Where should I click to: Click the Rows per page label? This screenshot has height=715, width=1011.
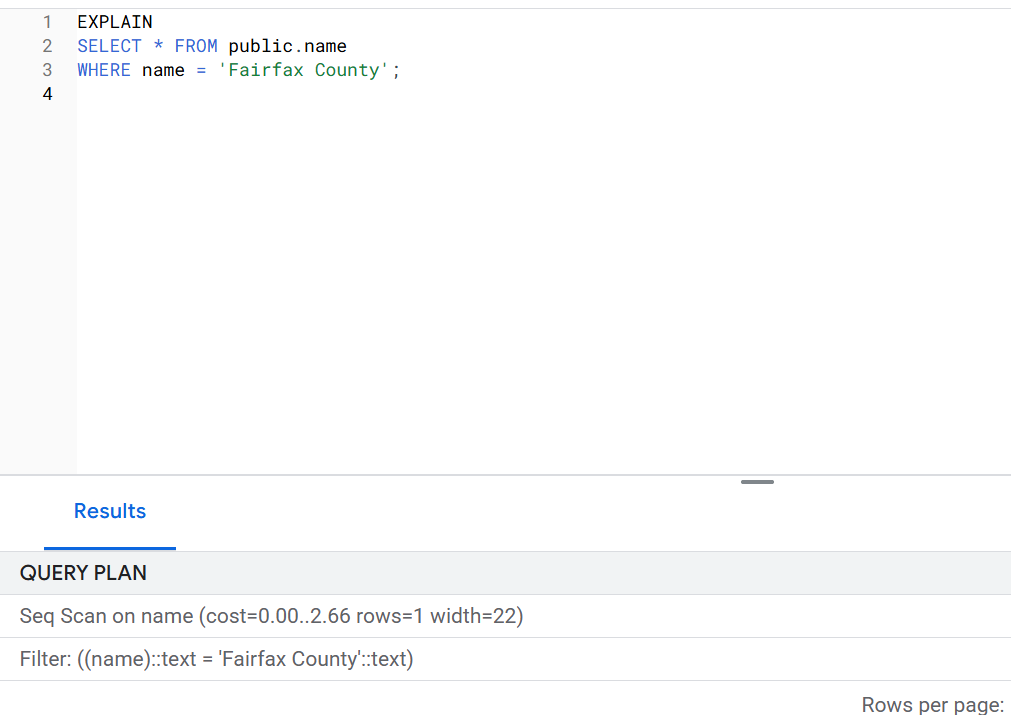click(x=932, y=704)
